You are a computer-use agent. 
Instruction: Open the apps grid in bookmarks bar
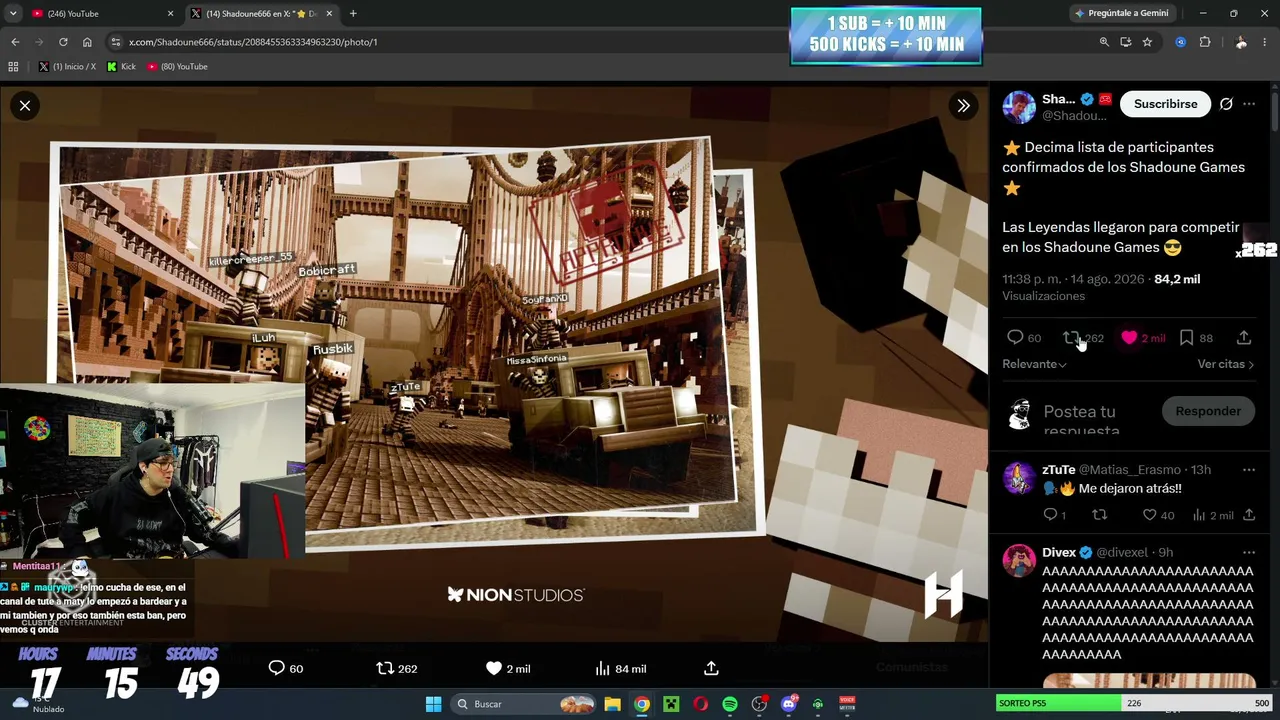pyautogui.click(x=13, y=67)
